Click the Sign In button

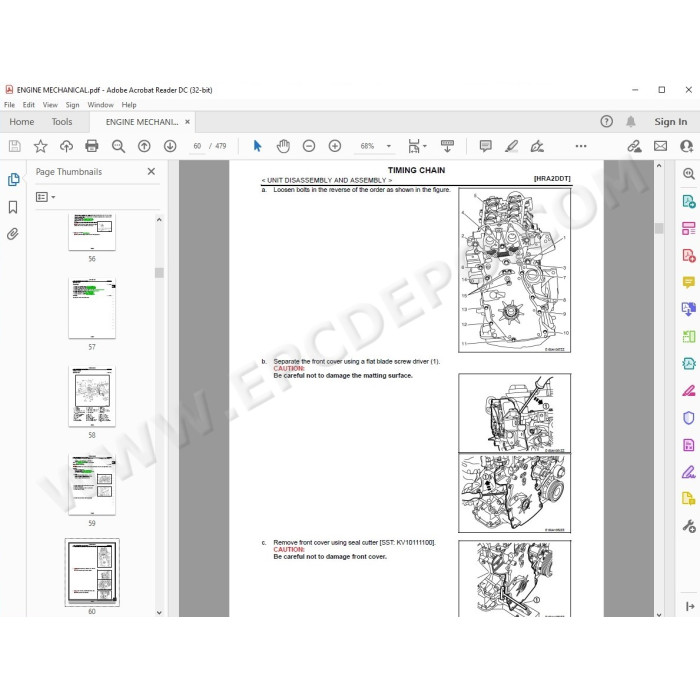671,122
